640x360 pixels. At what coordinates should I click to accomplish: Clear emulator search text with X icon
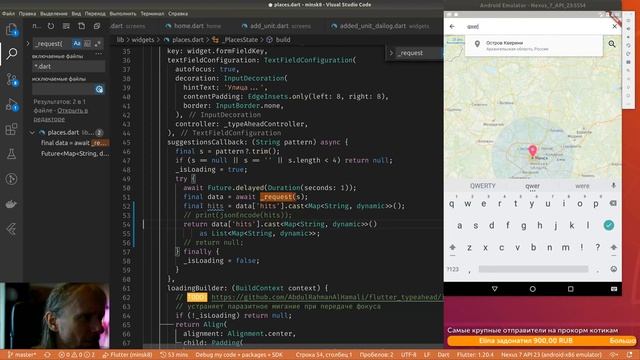point(614,27)
